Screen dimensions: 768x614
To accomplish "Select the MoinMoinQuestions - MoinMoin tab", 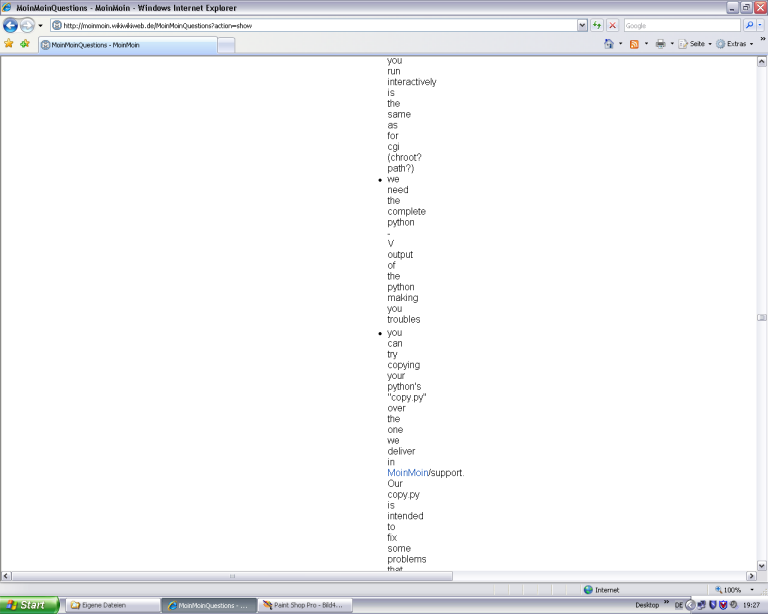I will tap(127, 45).
